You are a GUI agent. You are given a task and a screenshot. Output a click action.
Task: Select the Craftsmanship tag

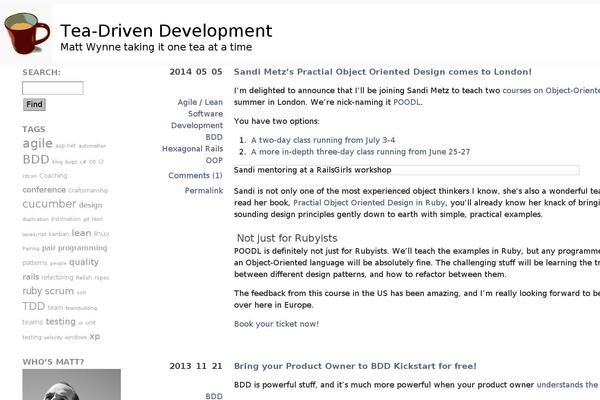coord(88,191)
